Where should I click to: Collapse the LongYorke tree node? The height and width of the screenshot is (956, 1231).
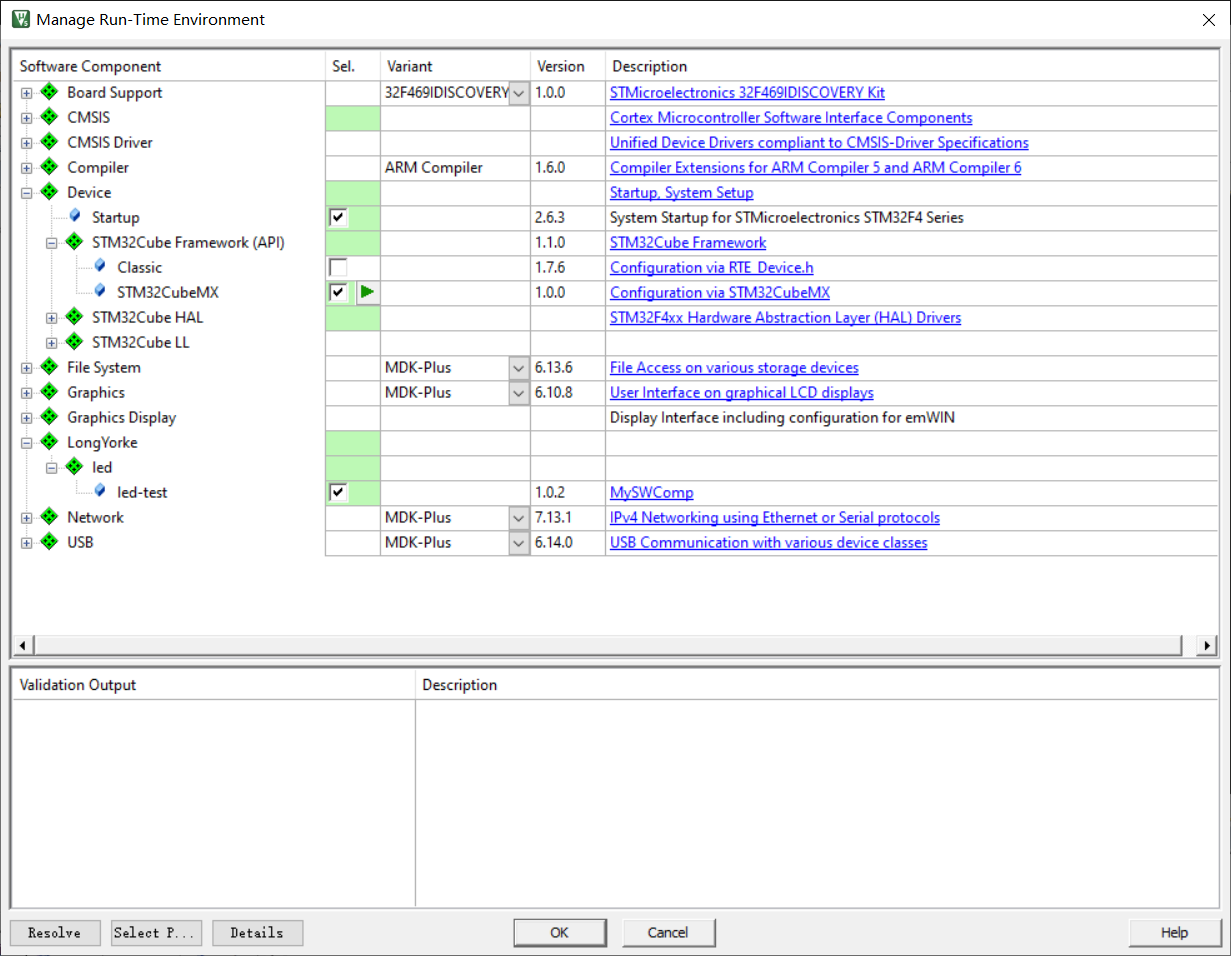27,443
